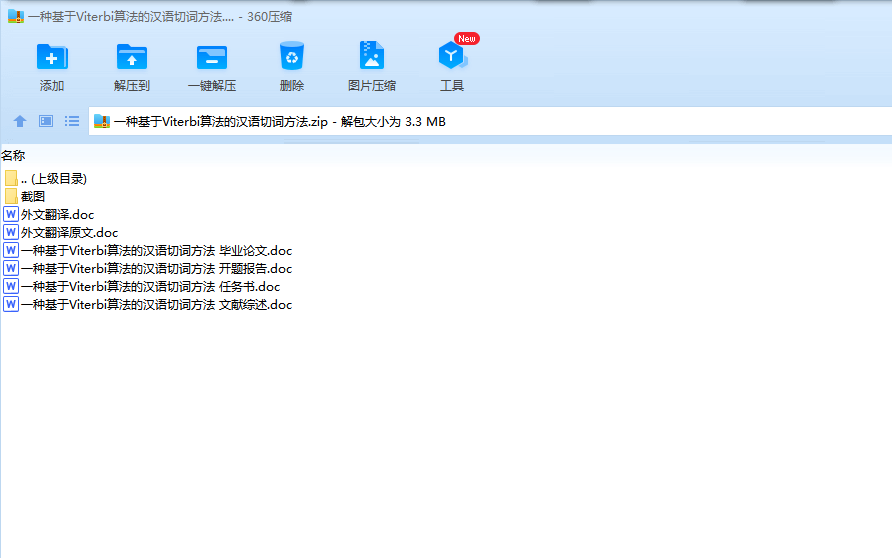This screenshot has width=892, height=558.
Task: Click the Word icon of the 毕业论文.doc file
Action: tap(11, 250)
